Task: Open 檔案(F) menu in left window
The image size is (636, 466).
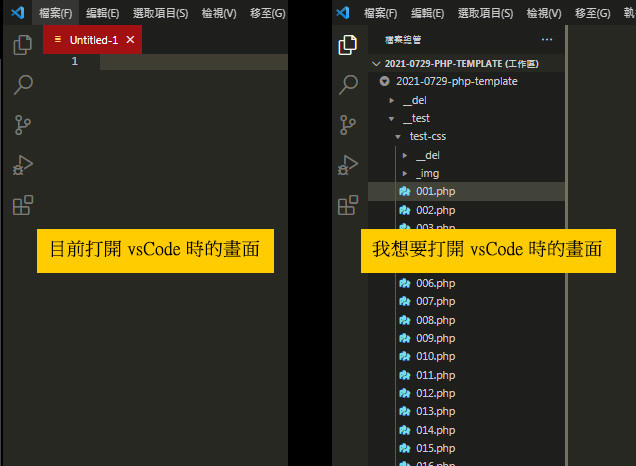Action: [x=56, y=13]
